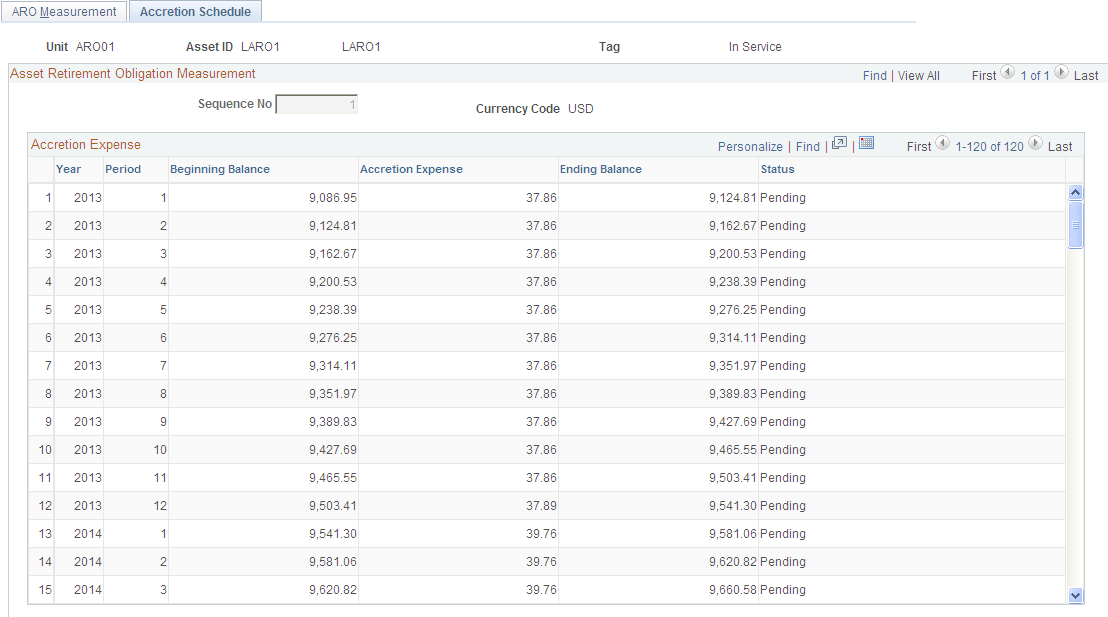Open grid in new window icon

point(839,143)
